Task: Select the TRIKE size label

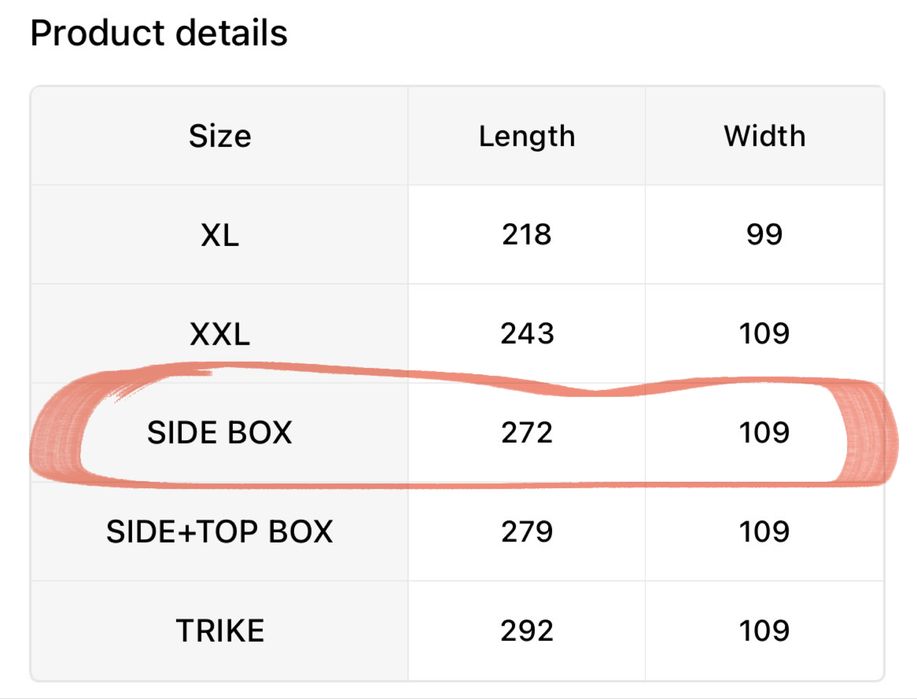Action: click(x=219, y=631)
